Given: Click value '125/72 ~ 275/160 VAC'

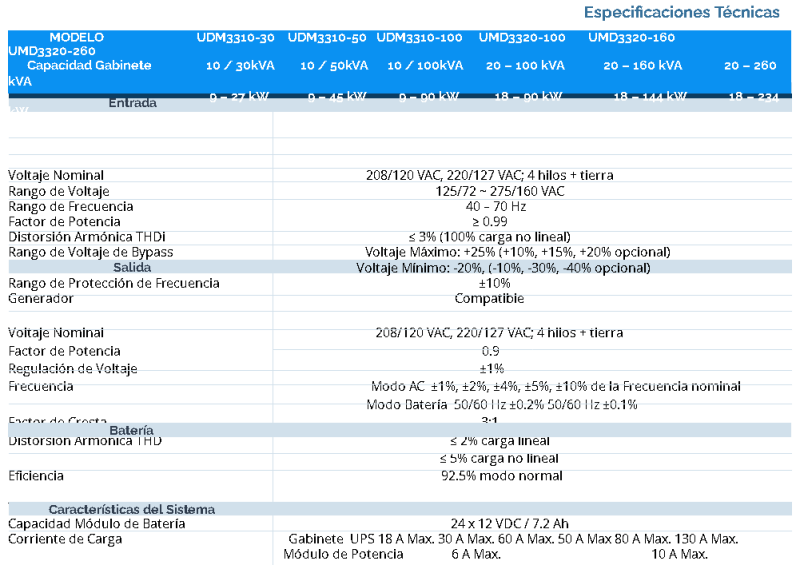Looking at the screenshot, I should pyautogui.click(x=499, y=191).
